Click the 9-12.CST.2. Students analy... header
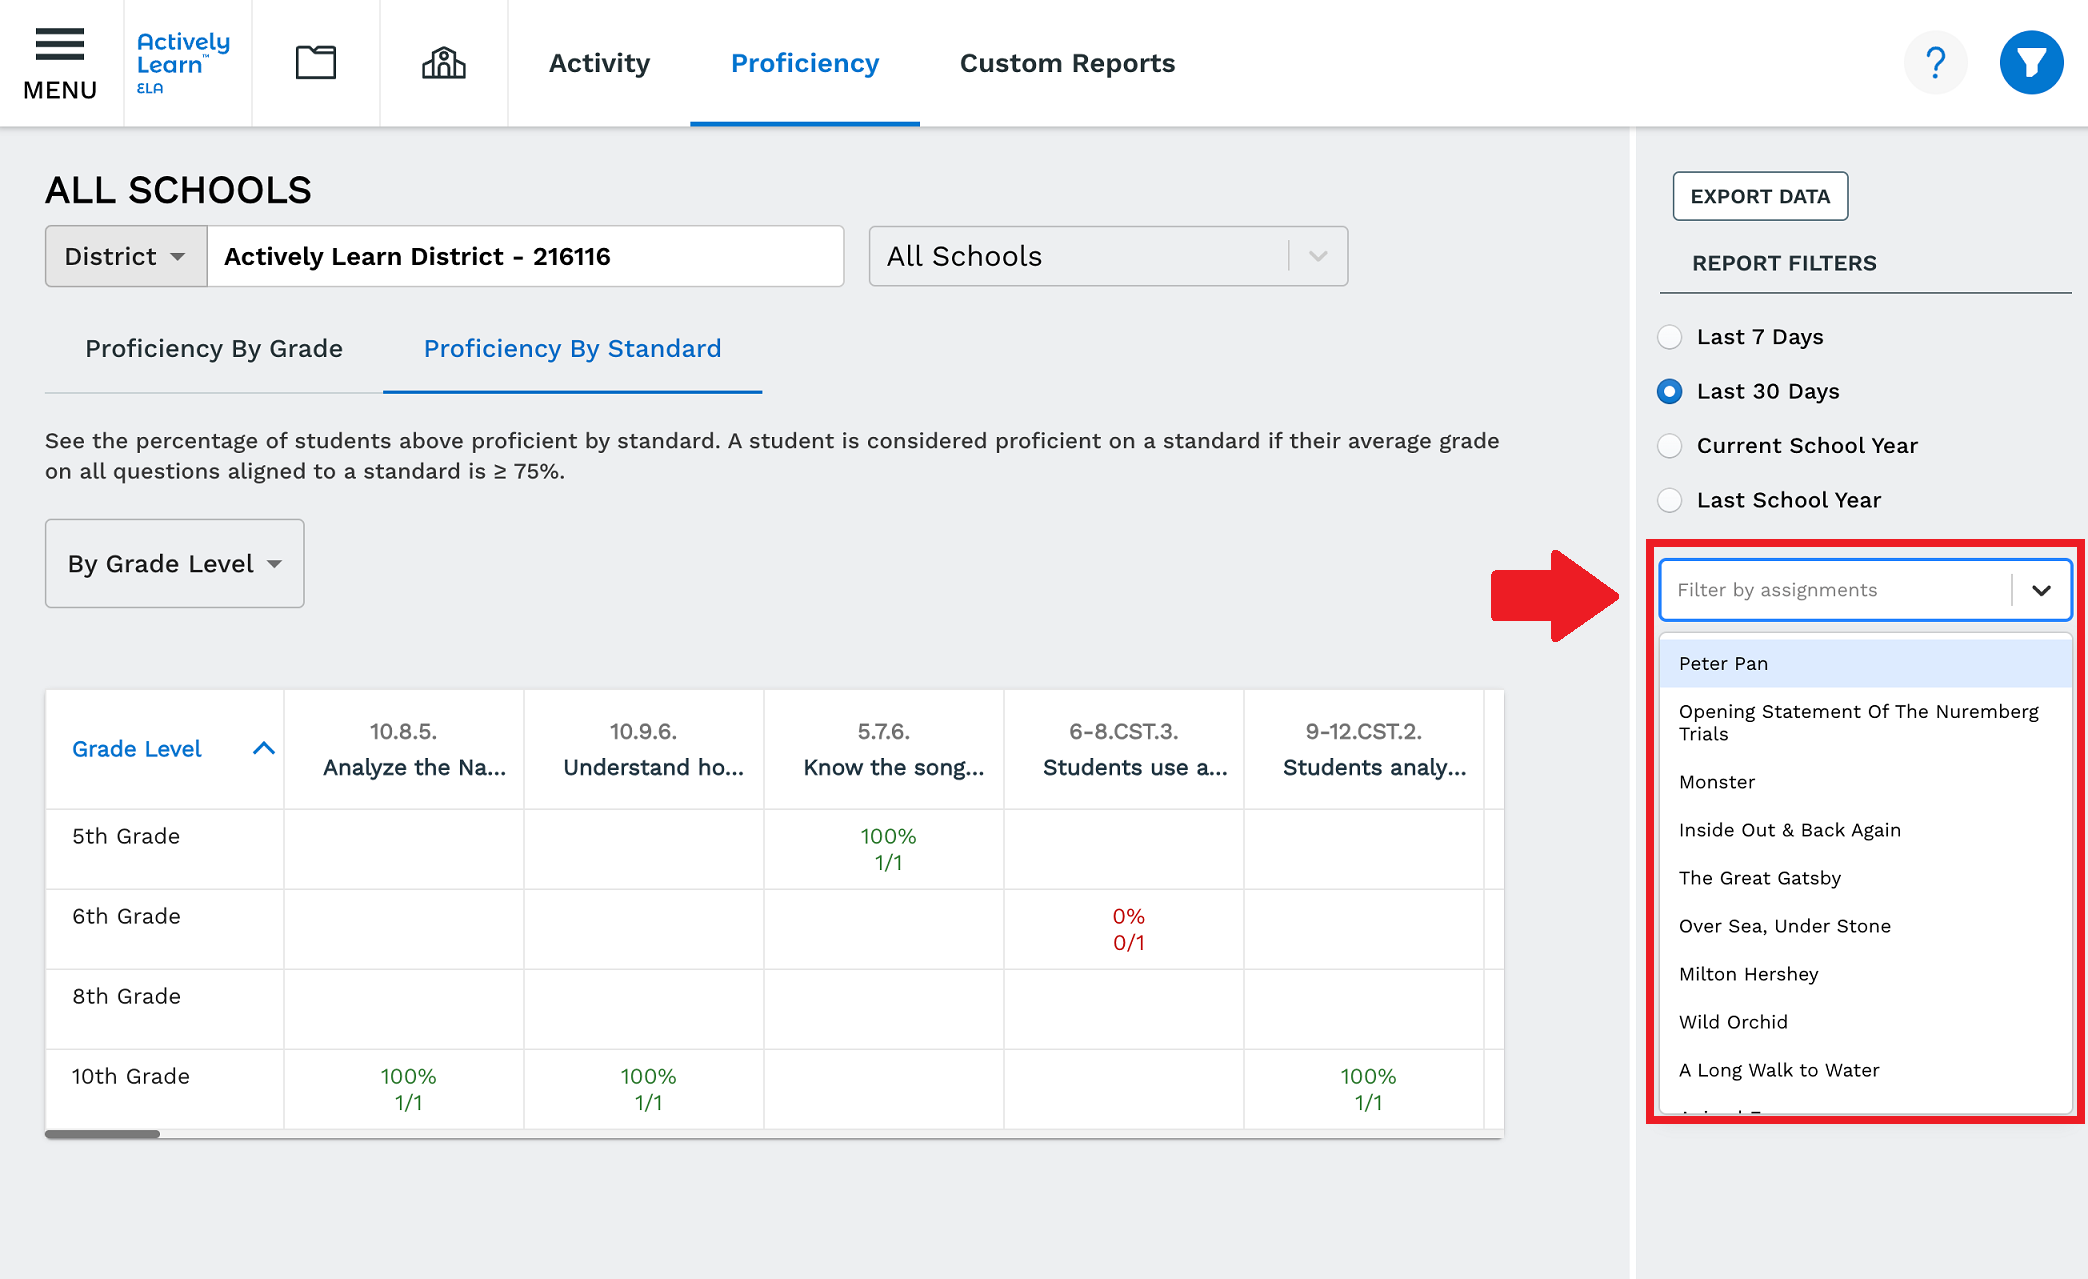 click(x=1364, y=749)
